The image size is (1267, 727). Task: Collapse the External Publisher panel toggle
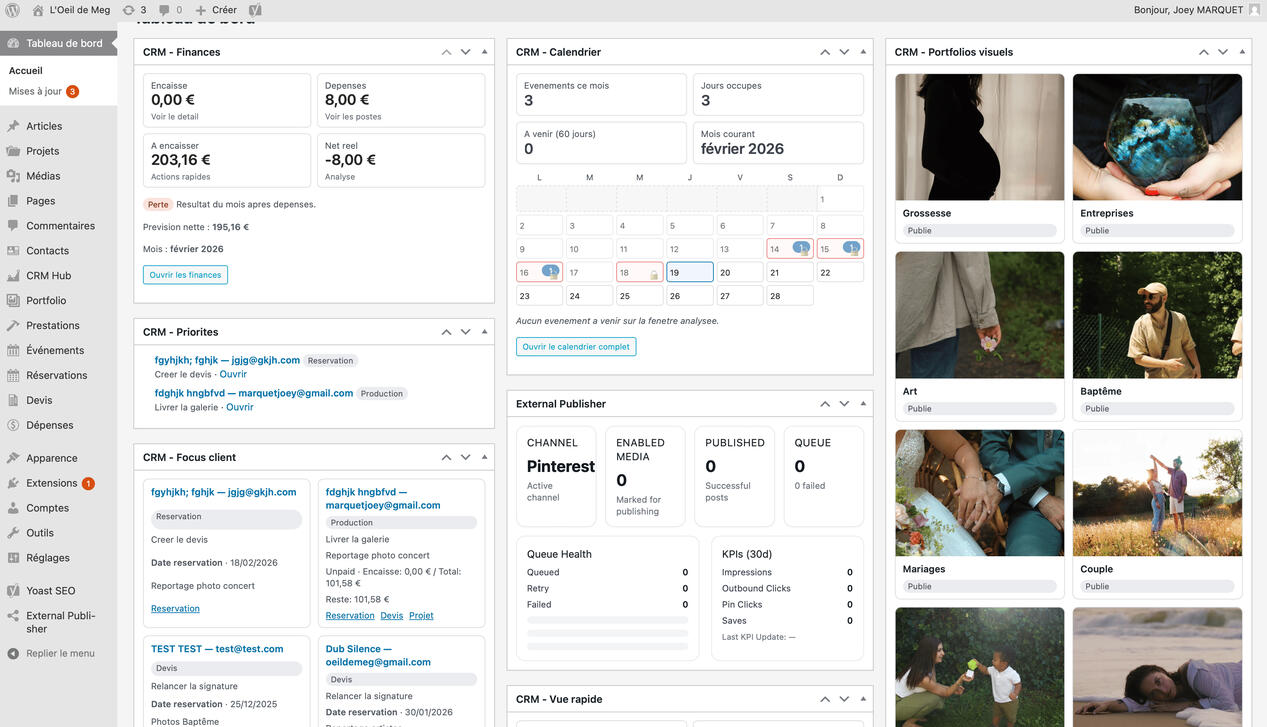coord(863,404)
